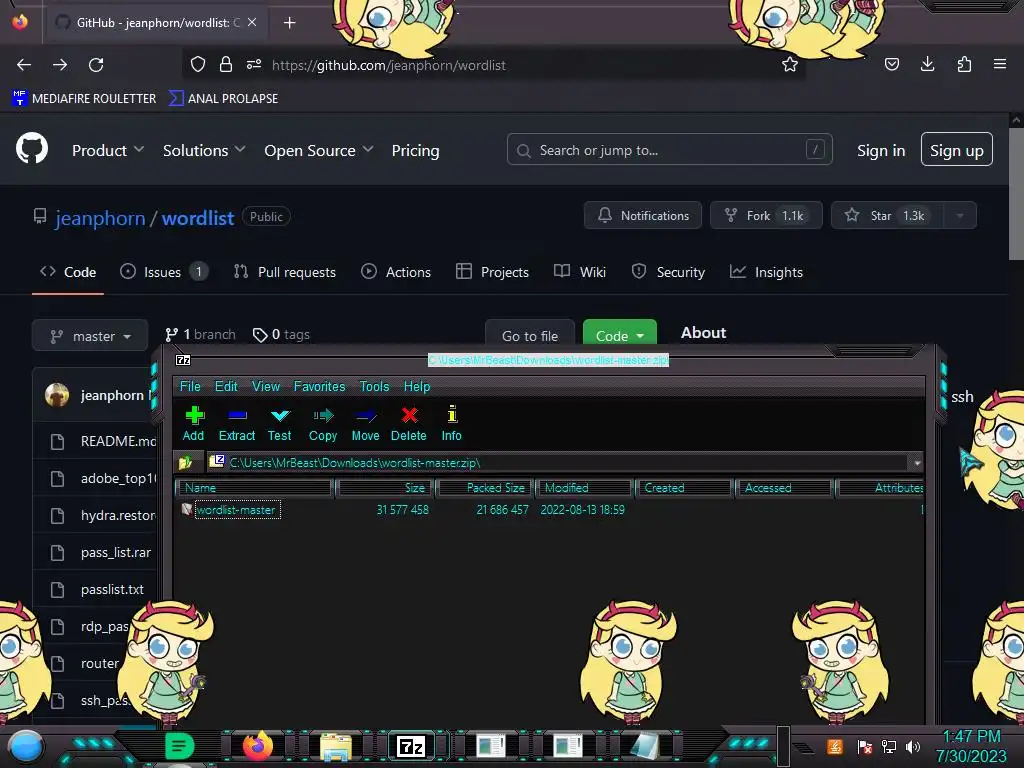Open the jeanphorn profile link

100,218
